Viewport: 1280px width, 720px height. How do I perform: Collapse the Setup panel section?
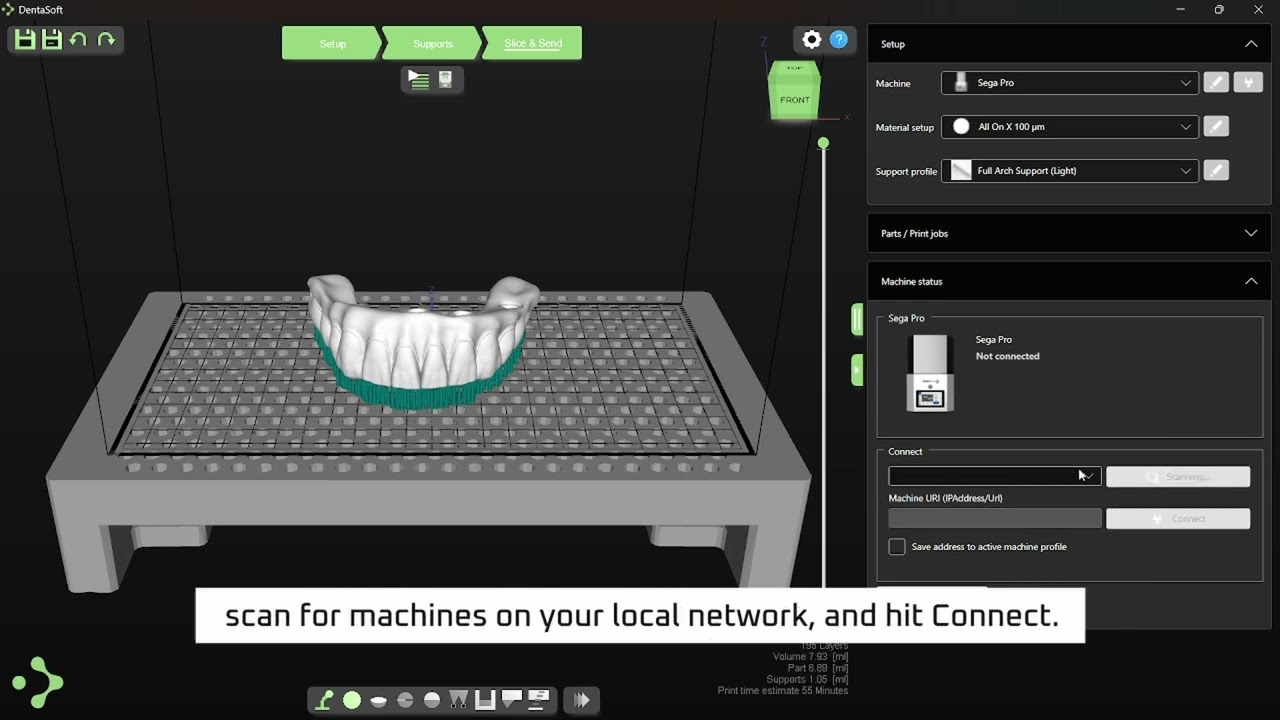[1250, 44]
